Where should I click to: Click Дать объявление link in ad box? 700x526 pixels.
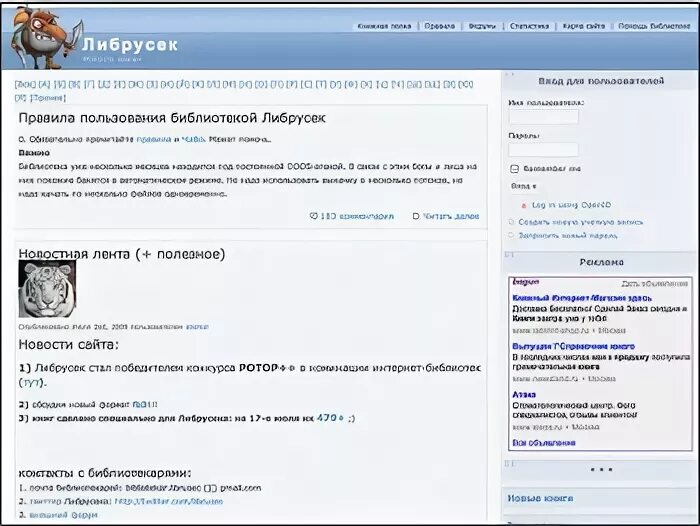click(x=655, y=284)
